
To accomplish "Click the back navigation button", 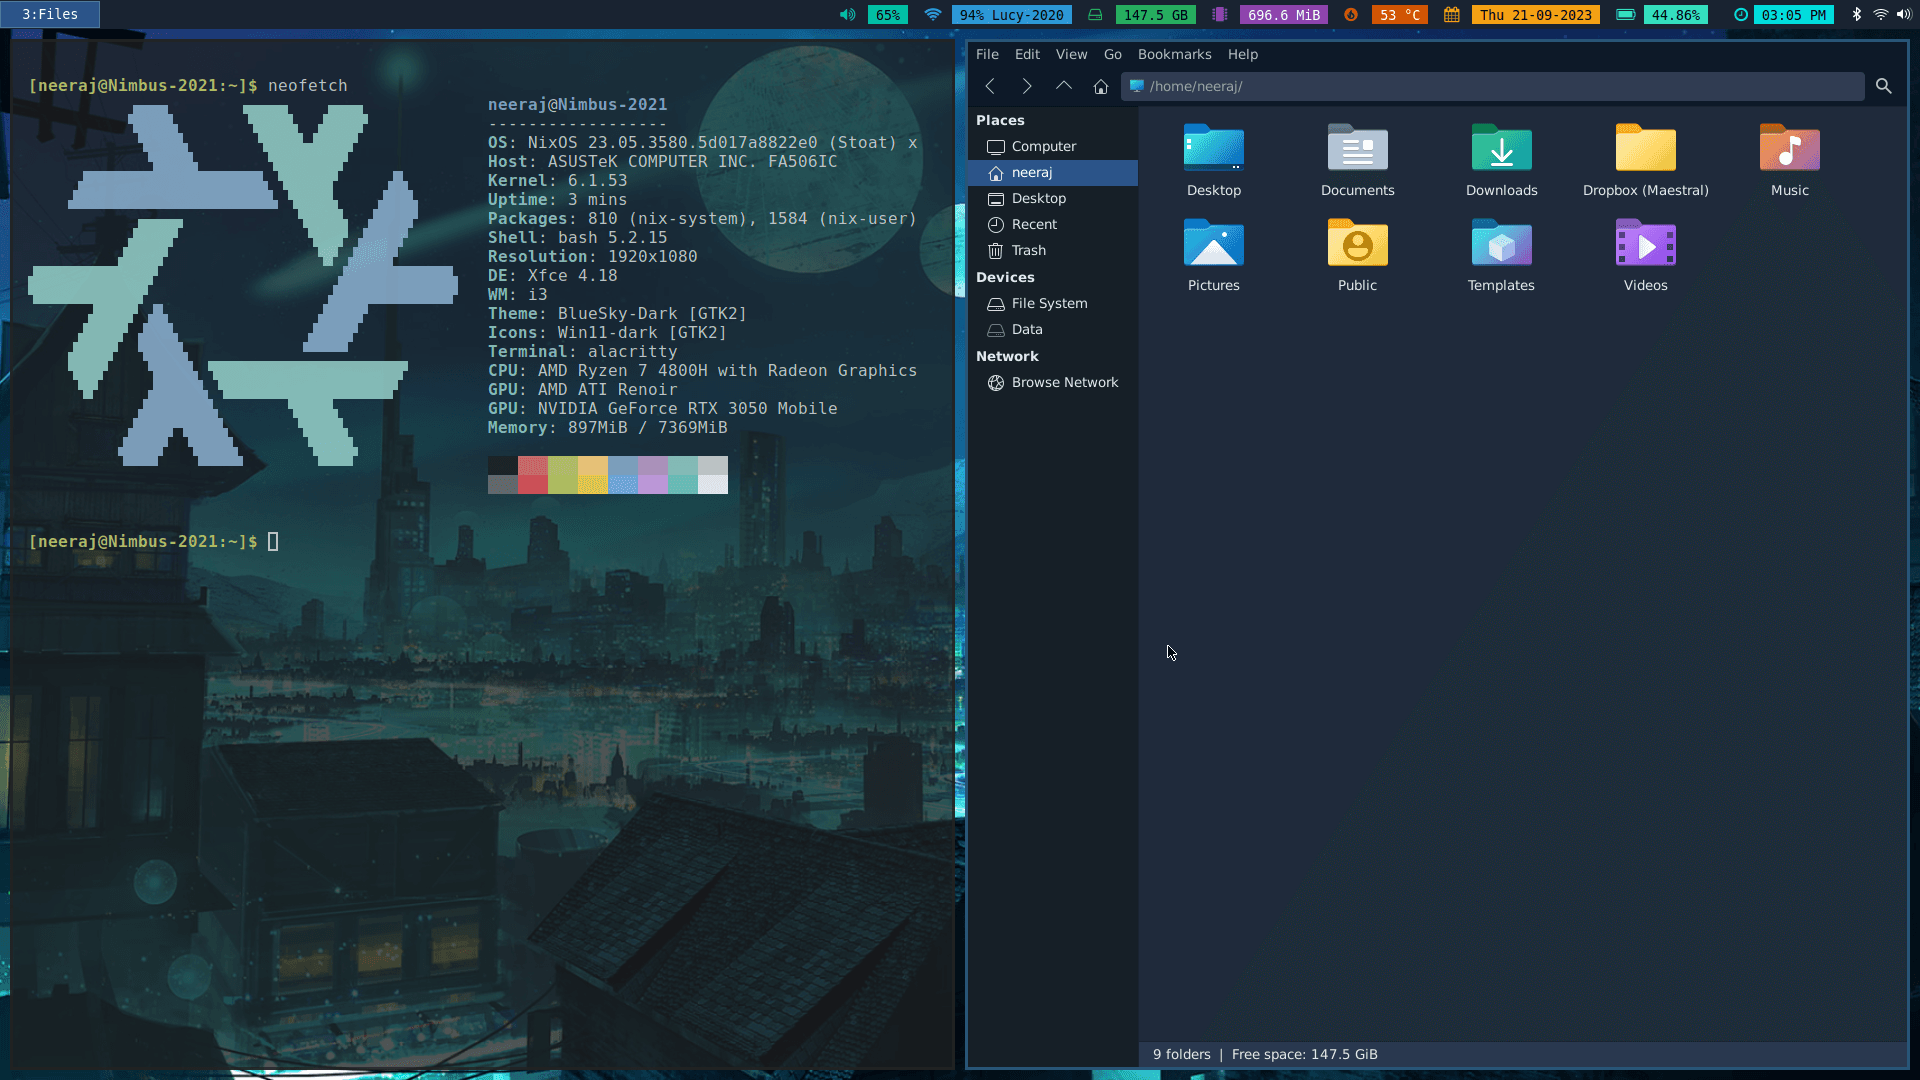I will [x=990, y=86].
